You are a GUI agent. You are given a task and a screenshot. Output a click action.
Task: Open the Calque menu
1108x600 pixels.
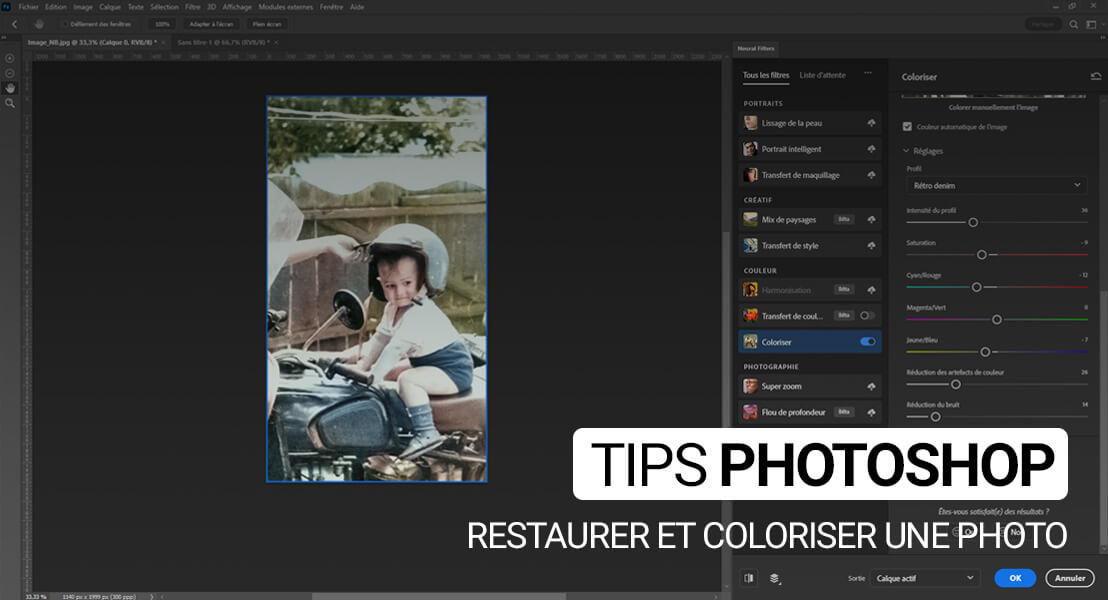(110, 7)
